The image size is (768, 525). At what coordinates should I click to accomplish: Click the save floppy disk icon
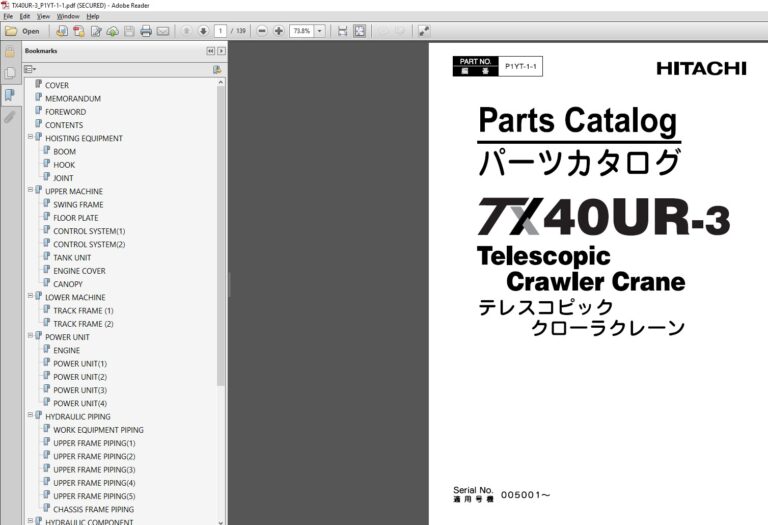click(x=129, y=31)
